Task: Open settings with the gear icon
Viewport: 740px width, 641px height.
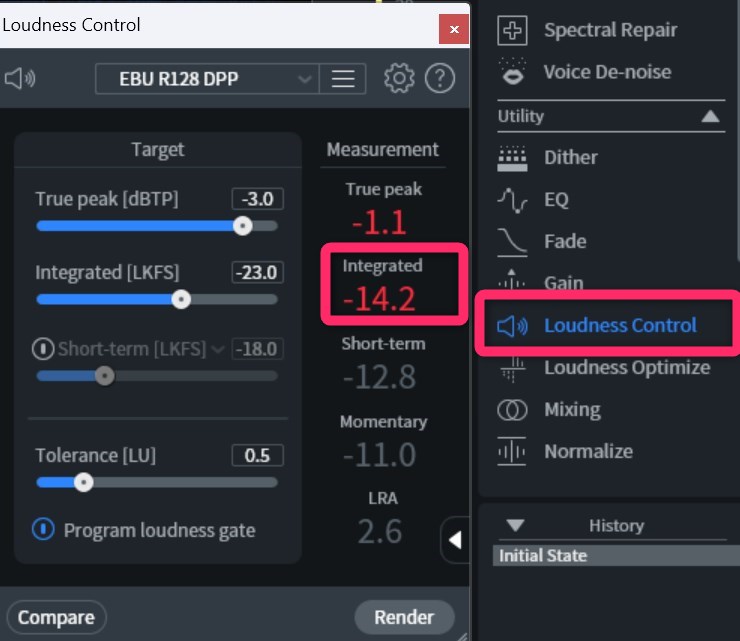Action: click(x=399, y=78)
